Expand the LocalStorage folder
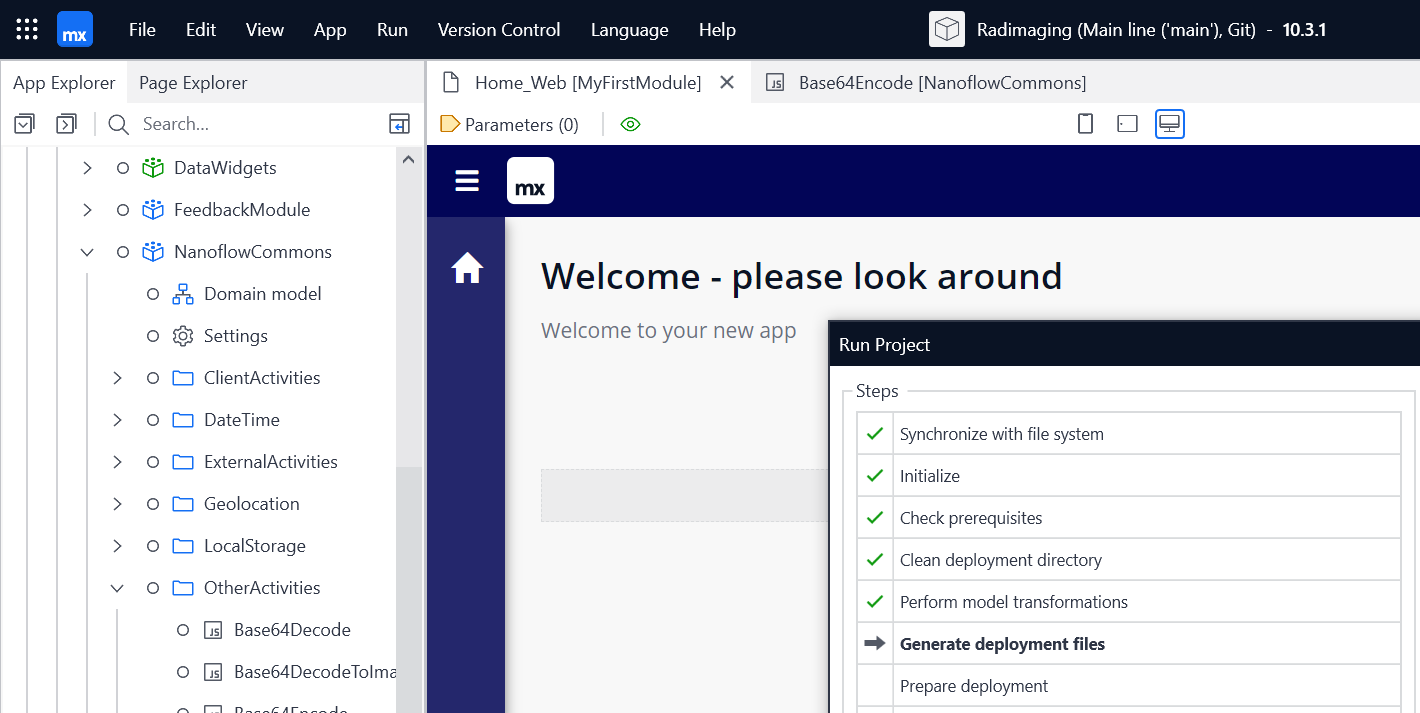The height and width of the screenshot is (713, 1420). pyautogui.click(x=117, y=546)
